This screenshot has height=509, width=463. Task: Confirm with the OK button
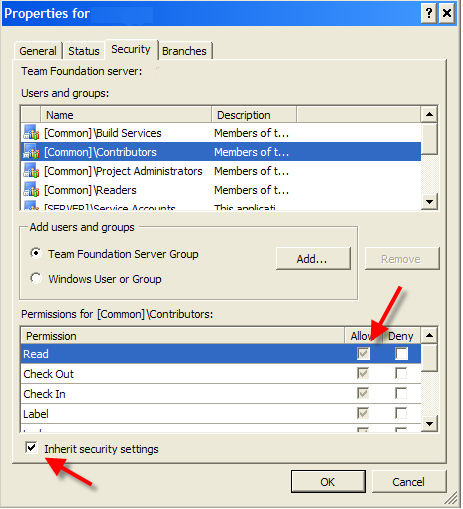tap(328, 481)
